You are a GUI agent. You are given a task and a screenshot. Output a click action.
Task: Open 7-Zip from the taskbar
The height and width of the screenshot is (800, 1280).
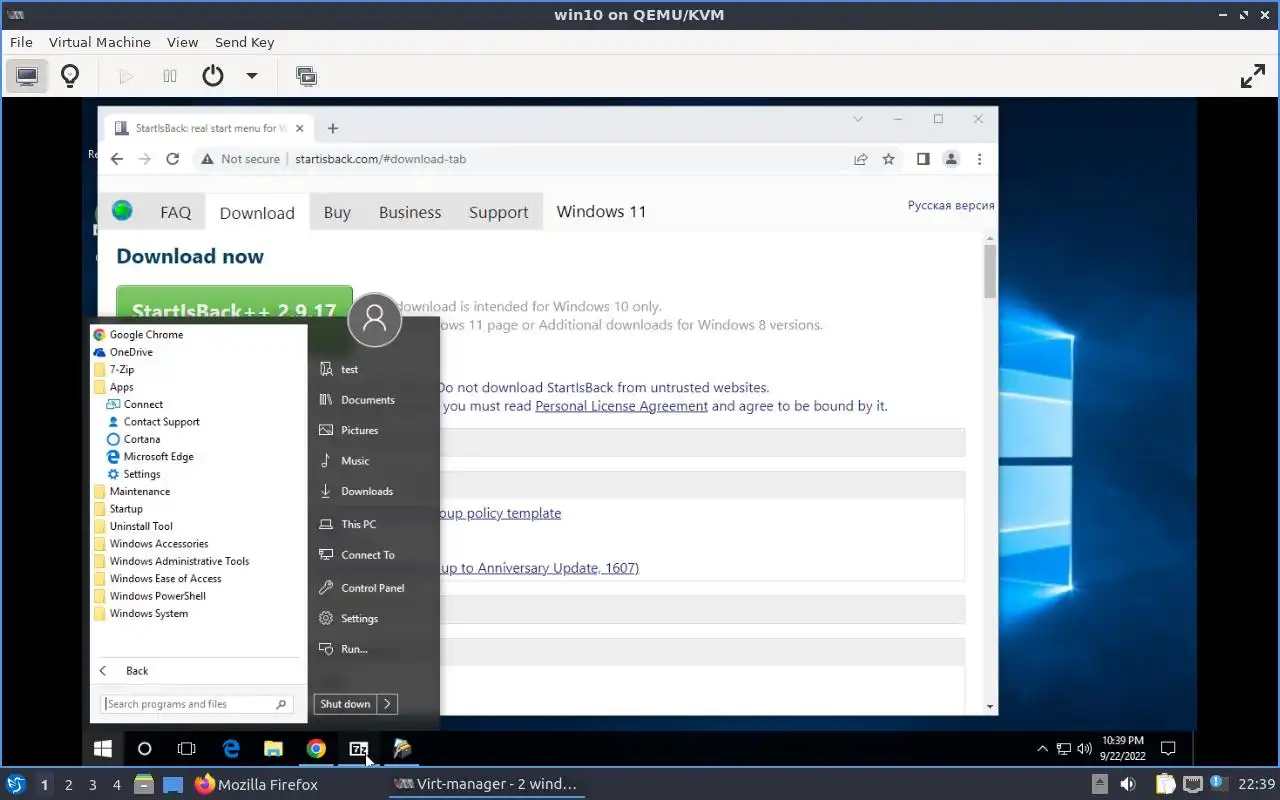pyautogui.click(x=359, y=748)
